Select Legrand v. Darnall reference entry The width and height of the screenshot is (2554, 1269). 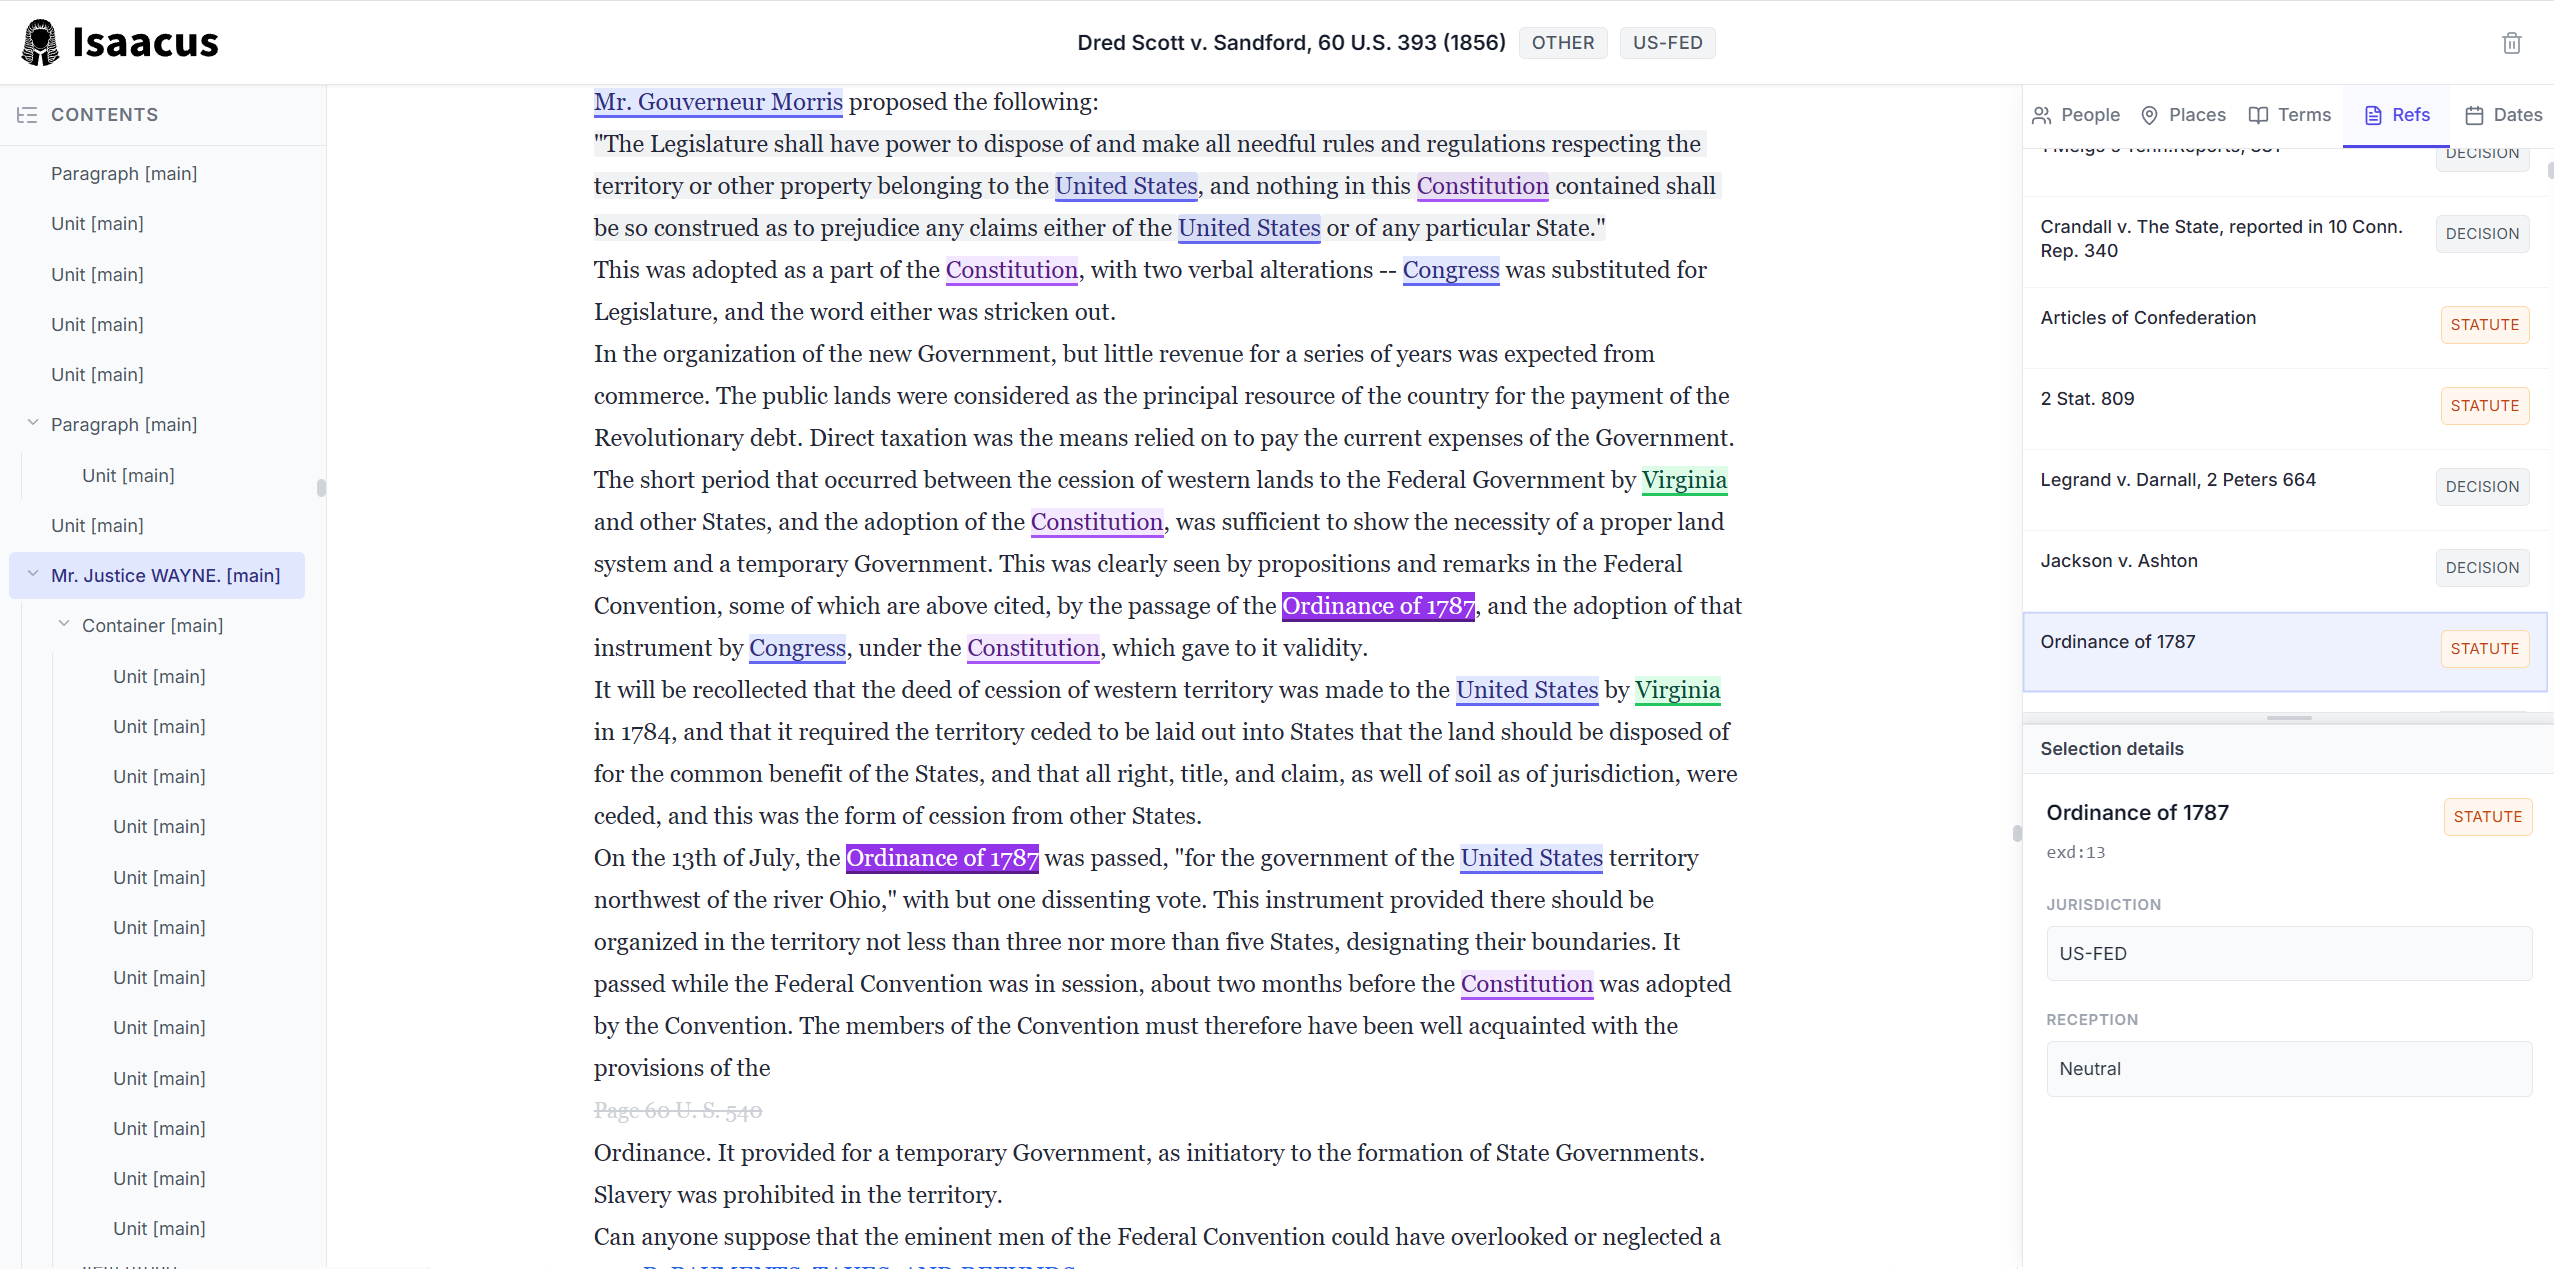click(x=2177, y=480)
